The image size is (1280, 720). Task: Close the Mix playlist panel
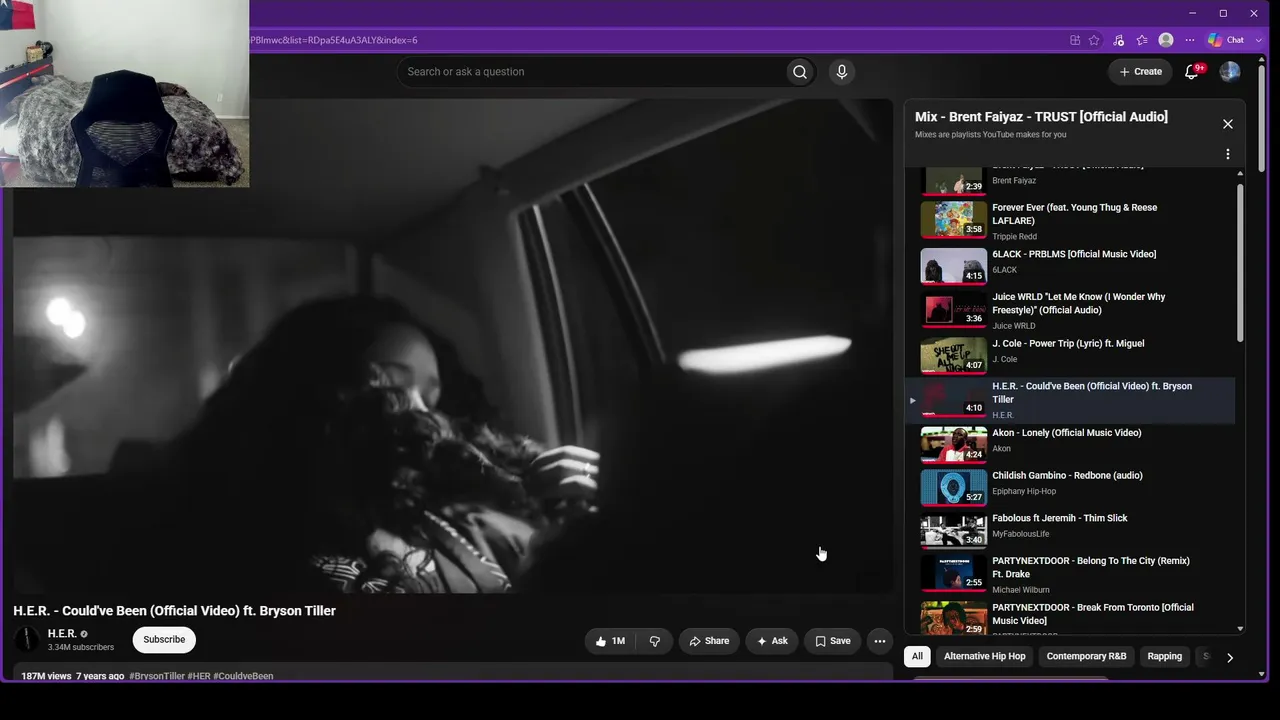(1228, 124)
